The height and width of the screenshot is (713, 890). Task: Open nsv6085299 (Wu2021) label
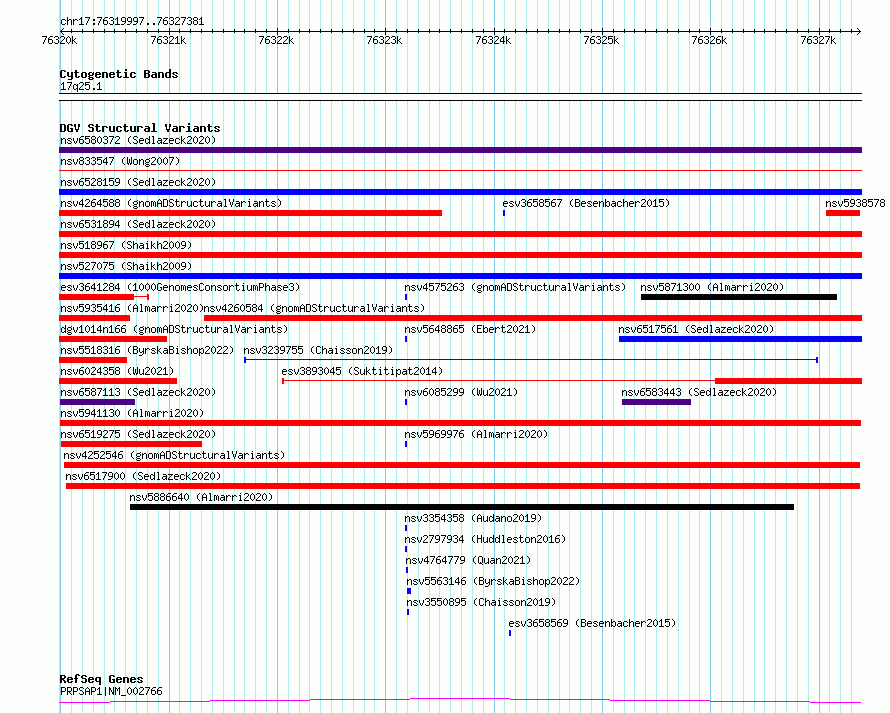[461, 392]
